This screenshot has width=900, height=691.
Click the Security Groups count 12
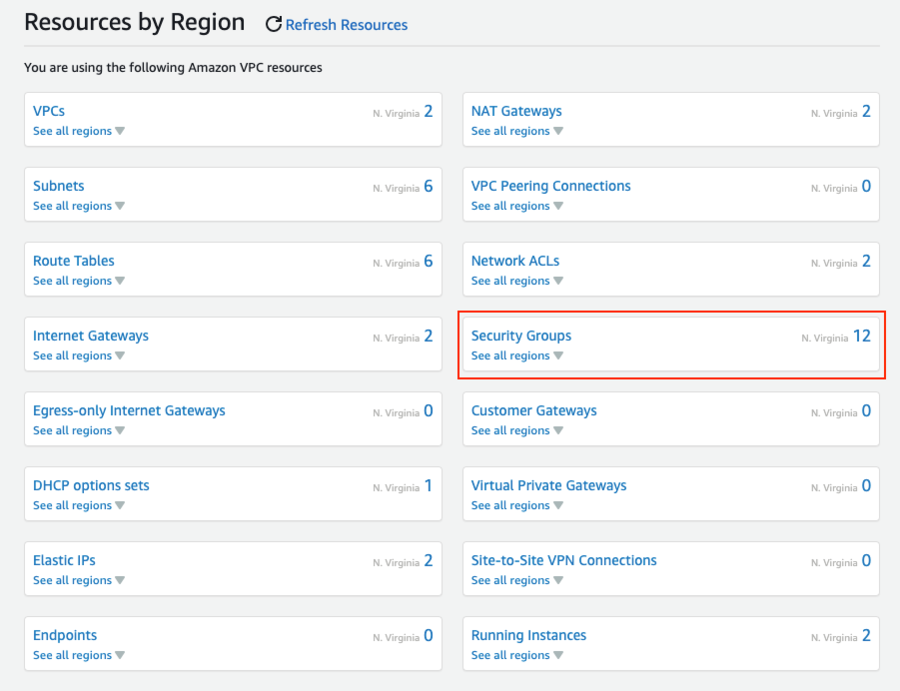point(862,336)
